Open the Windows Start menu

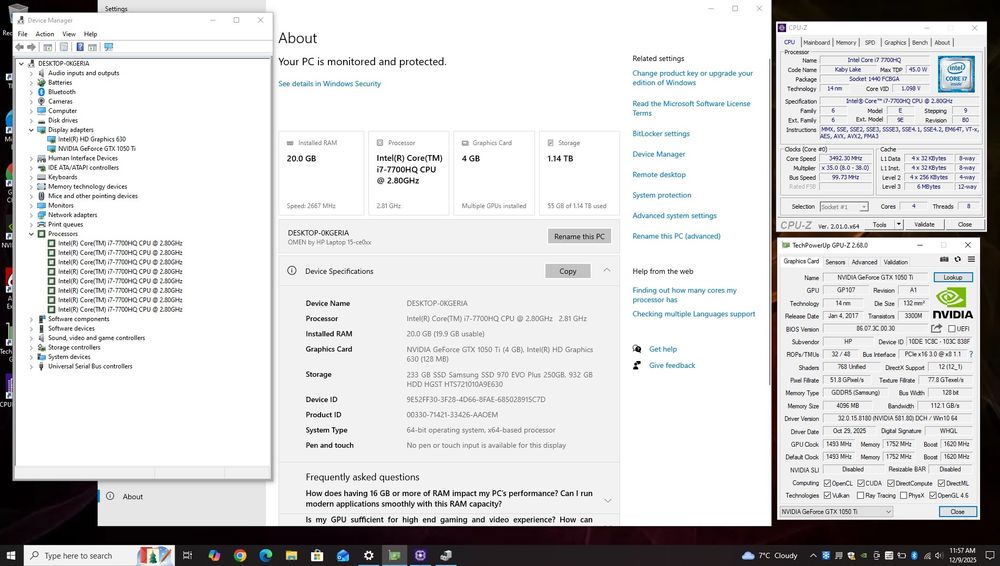coord(11,556)
